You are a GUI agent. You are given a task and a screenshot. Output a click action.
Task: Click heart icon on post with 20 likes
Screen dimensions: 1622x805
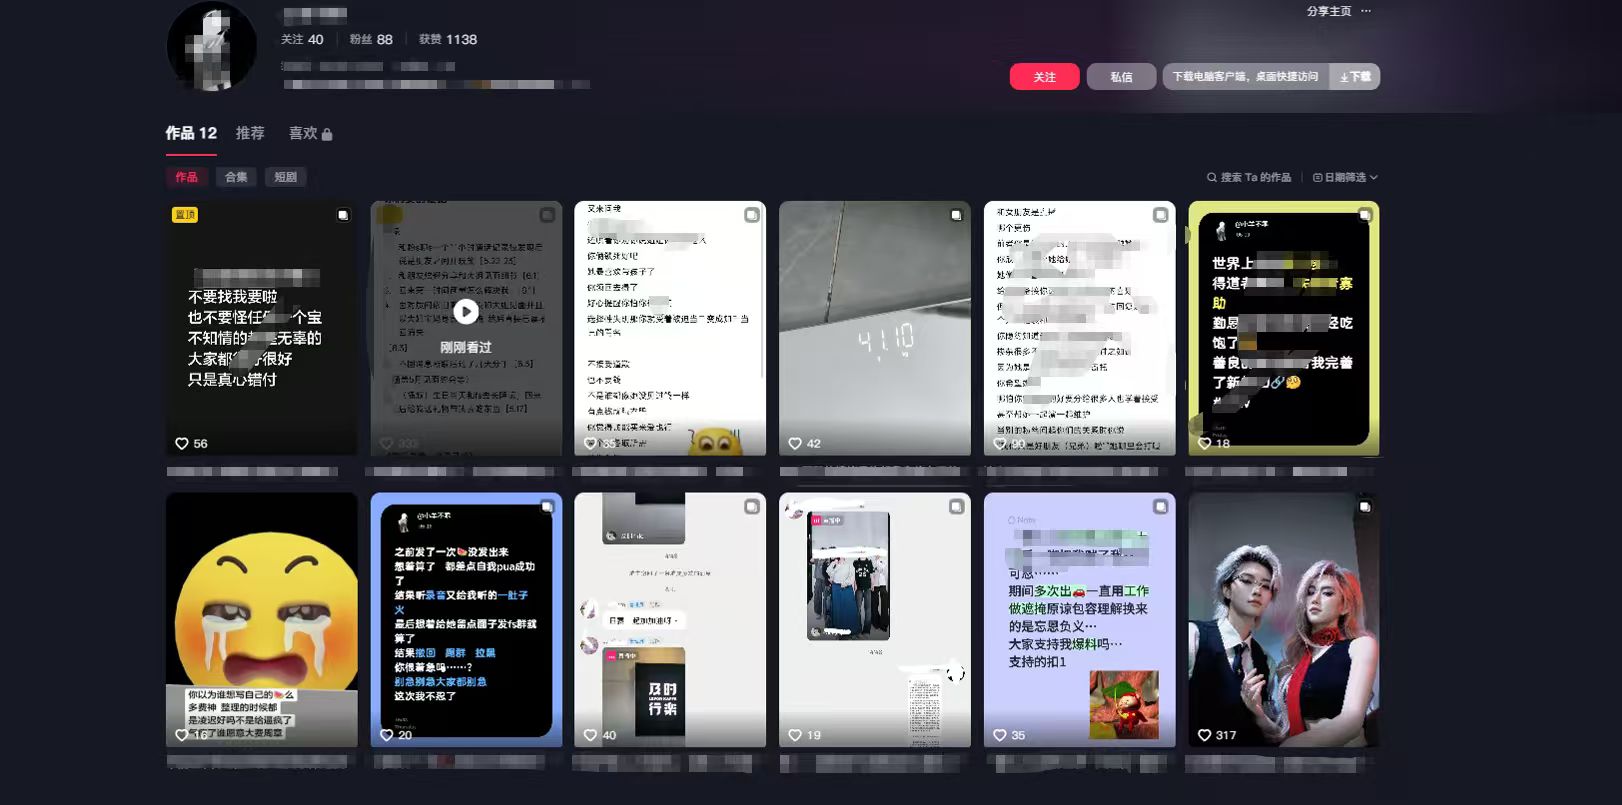click(387, 735)
